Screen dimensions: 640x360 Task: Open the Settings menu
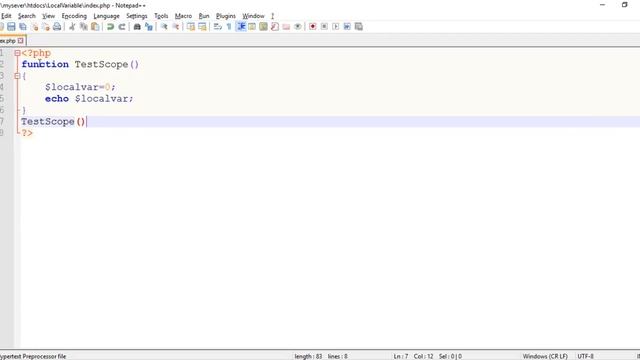(136, 16)
